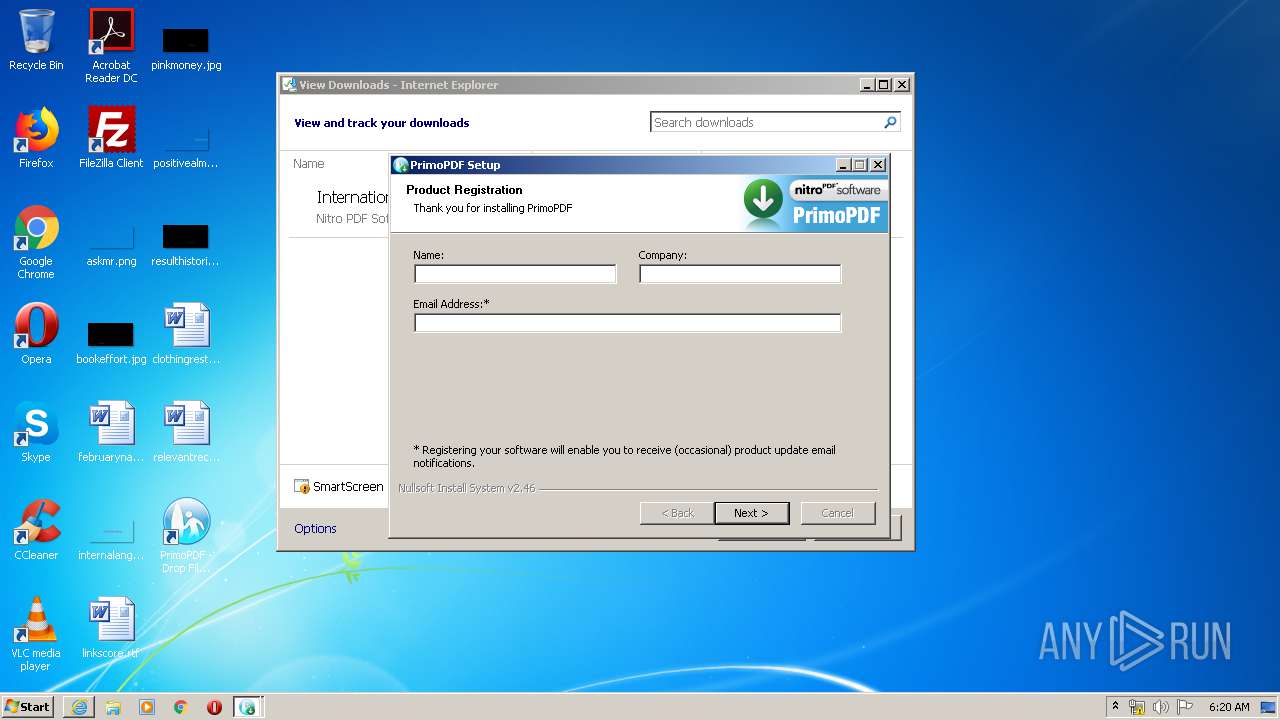The image size is (1280, 720).
Task: Switch to the PrimoPDF Setup taskbar item
Action: 248,707
